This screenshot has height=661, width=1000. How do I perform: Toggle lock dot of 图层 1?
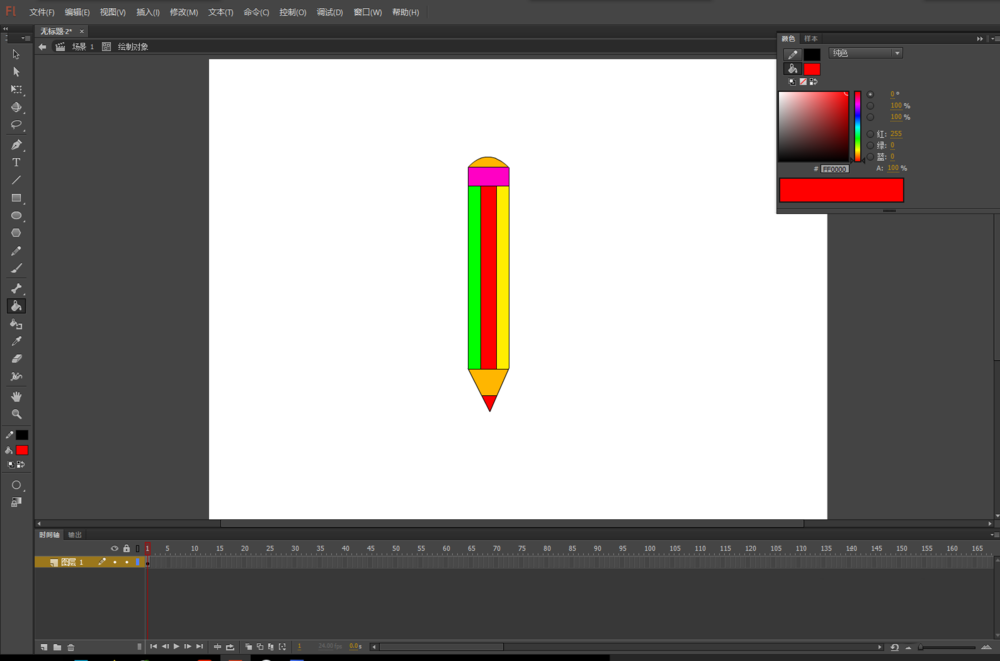tap(126, 562)
